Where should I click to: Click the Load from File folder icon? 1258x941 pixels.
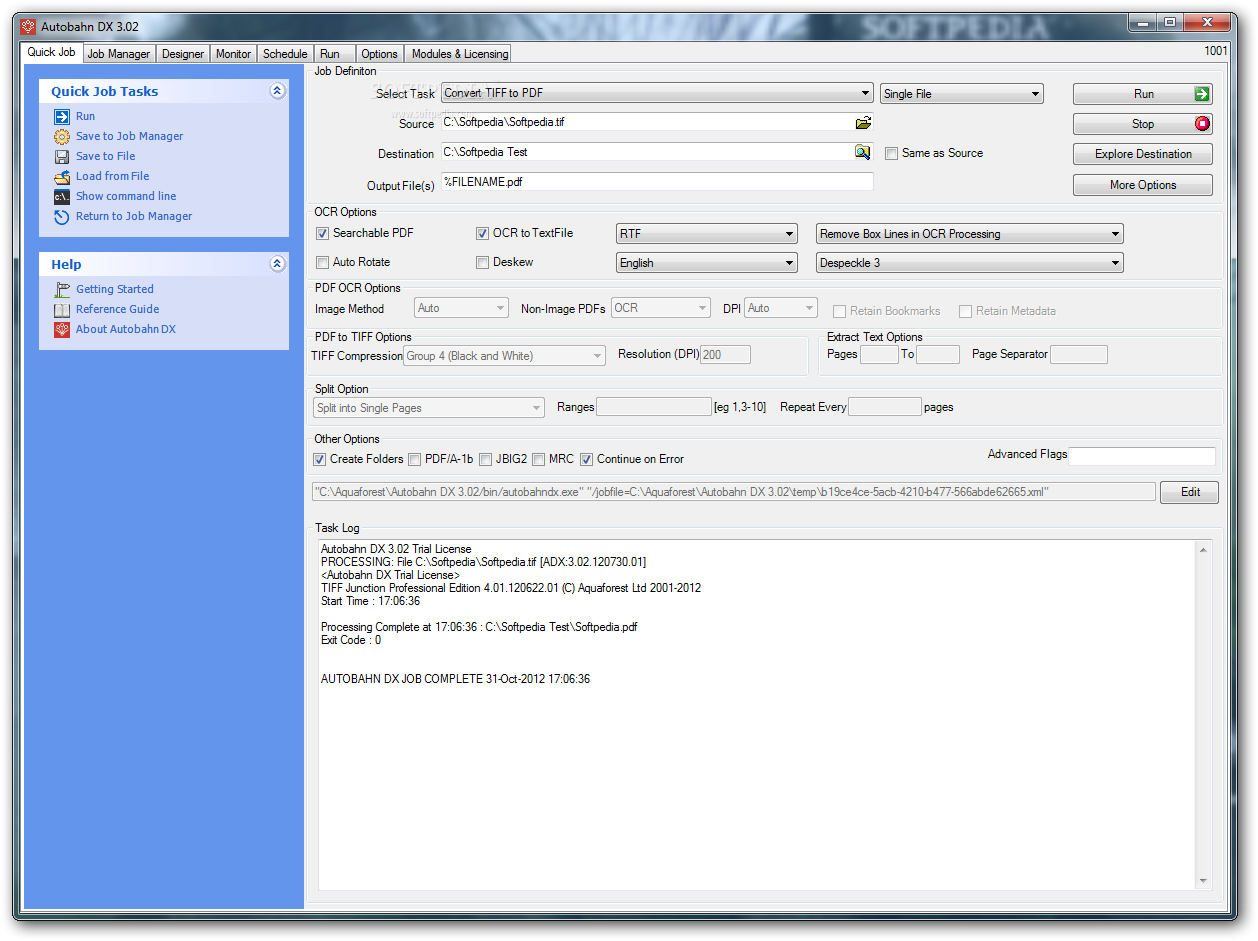point(61,176)
